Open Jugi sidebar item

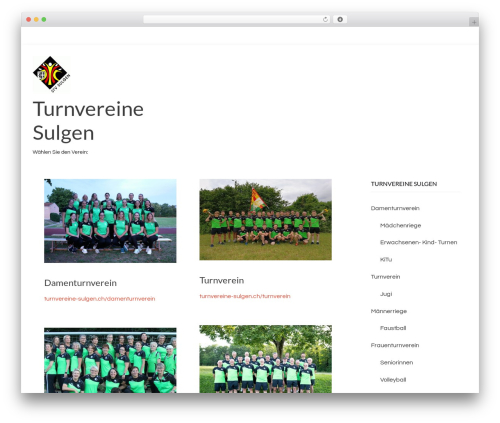[x=386, y=294]
